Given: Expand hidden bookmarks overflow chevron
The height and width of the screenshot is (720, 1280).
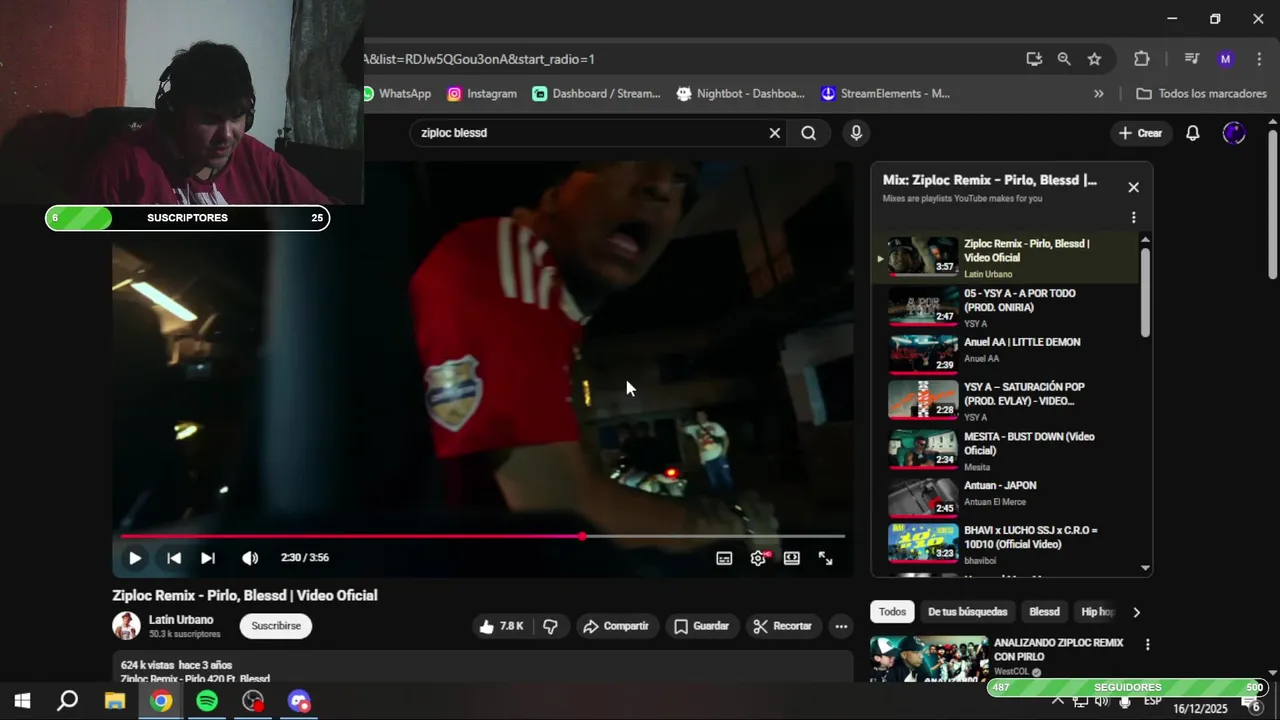Looking at the screenshot, I should 1099,94.
